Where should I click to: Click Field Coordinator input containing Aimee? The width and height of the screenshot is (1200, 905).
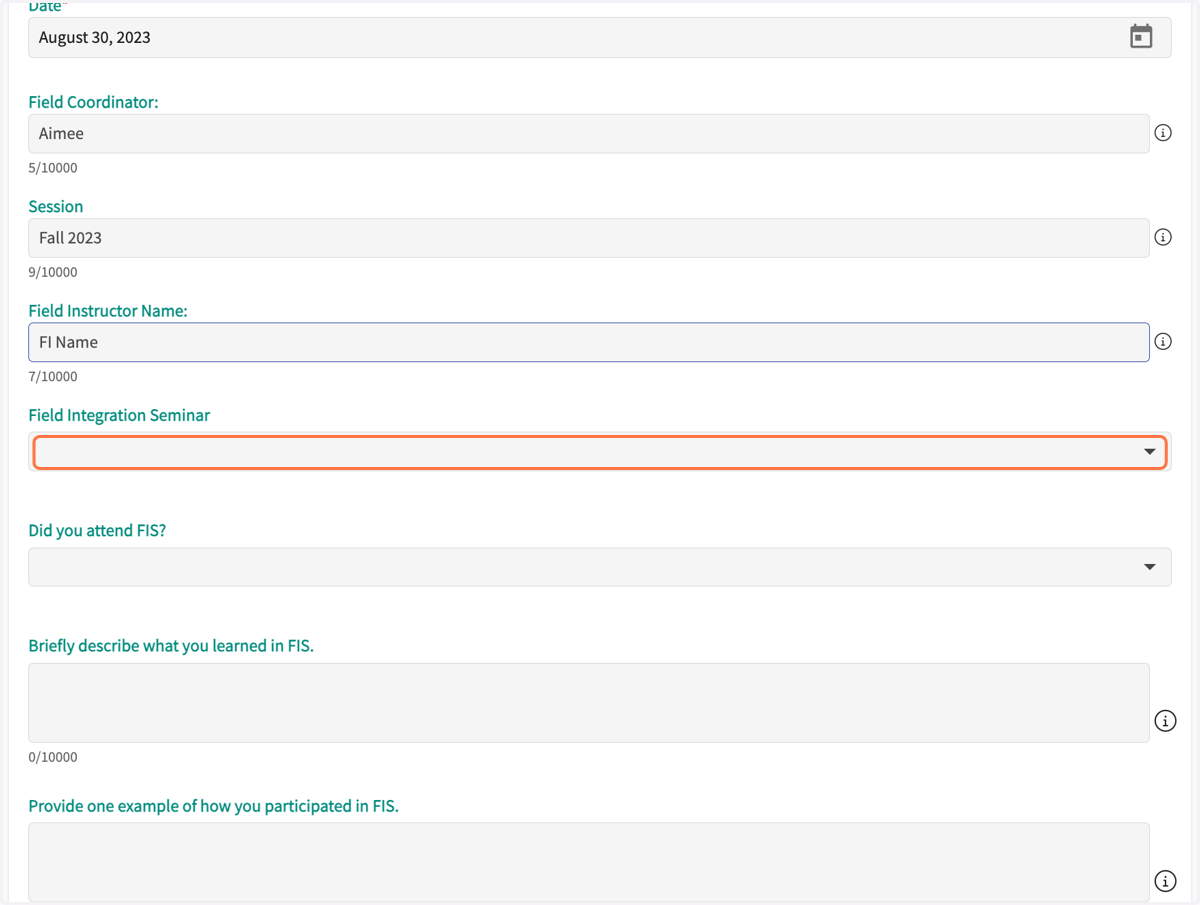[x=589, y=134]
